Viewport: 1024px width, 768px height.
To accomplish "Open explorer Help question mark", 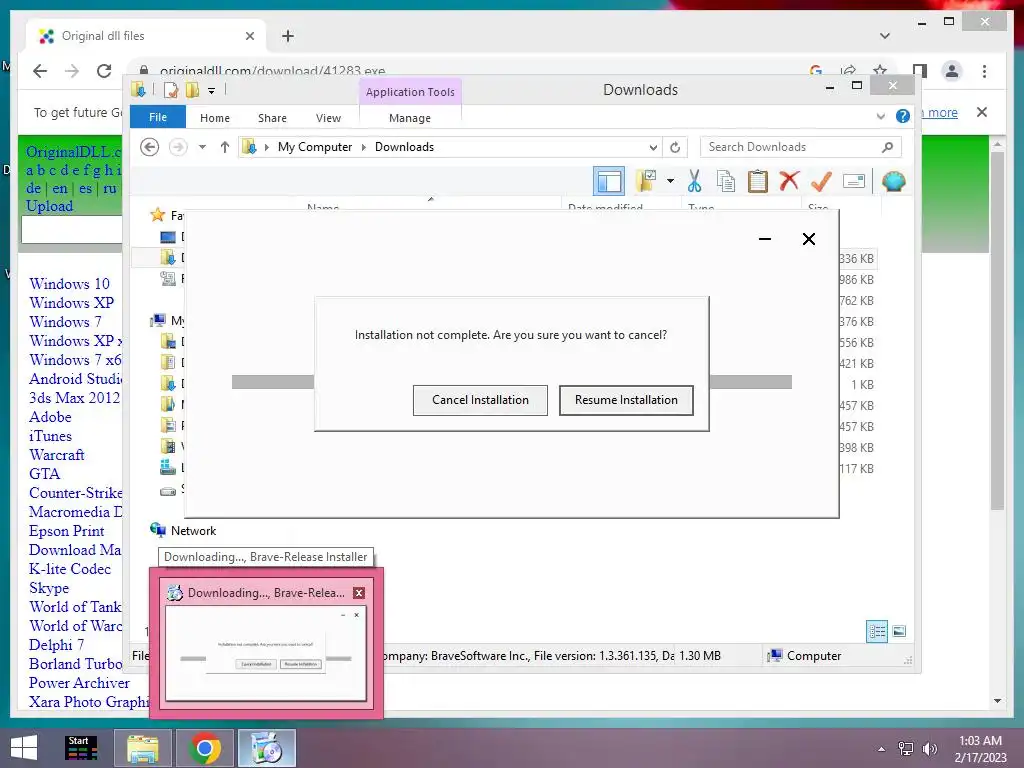I will point(903,116).
